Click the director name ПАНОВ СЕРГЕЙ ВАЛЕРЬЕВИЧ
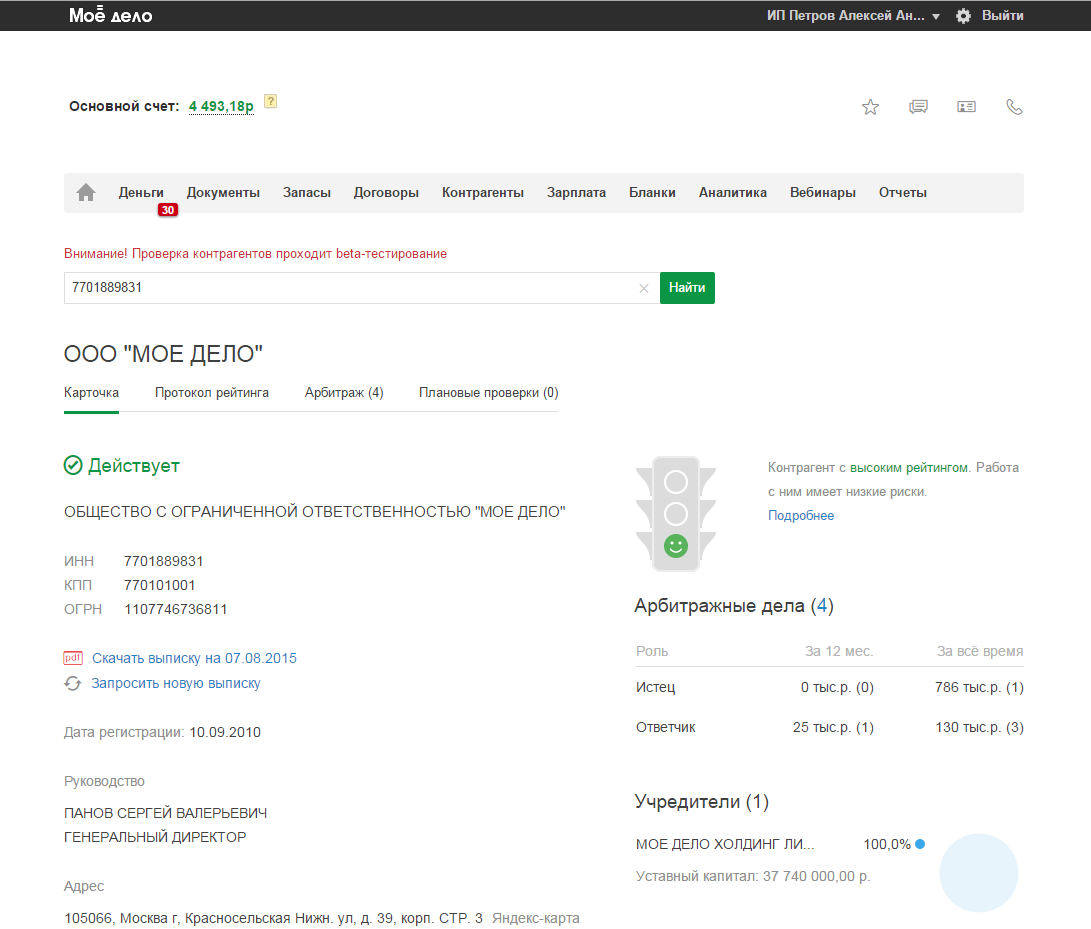Image resolution: width=1091 pixels, height=929 pixels. (x=166, y=813)
